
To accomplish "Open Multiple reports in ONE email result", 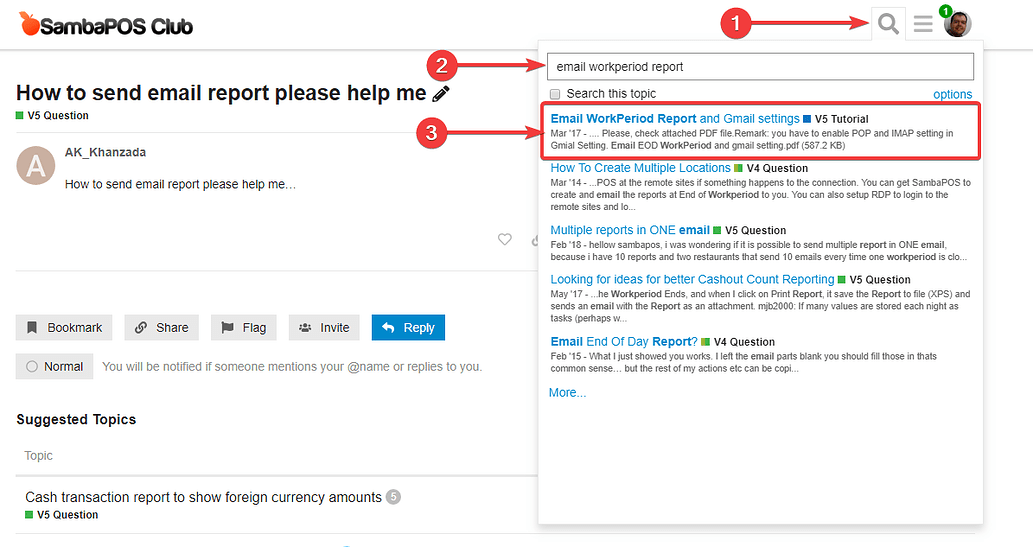I will point(630,230).
